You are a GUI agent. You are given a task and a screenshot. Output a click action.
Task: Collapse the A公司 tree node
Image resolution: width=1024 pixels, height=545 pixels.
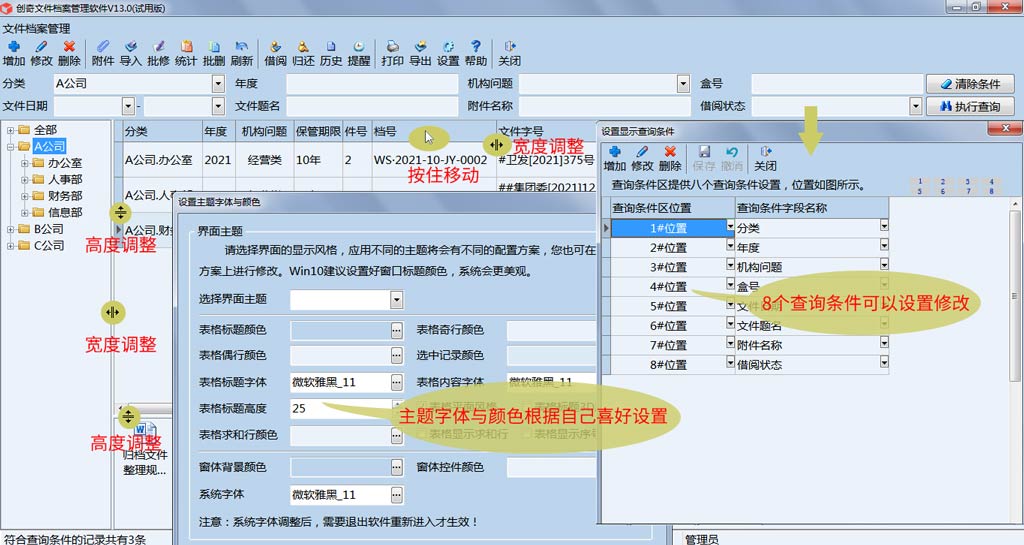click(x=10, y=146)
